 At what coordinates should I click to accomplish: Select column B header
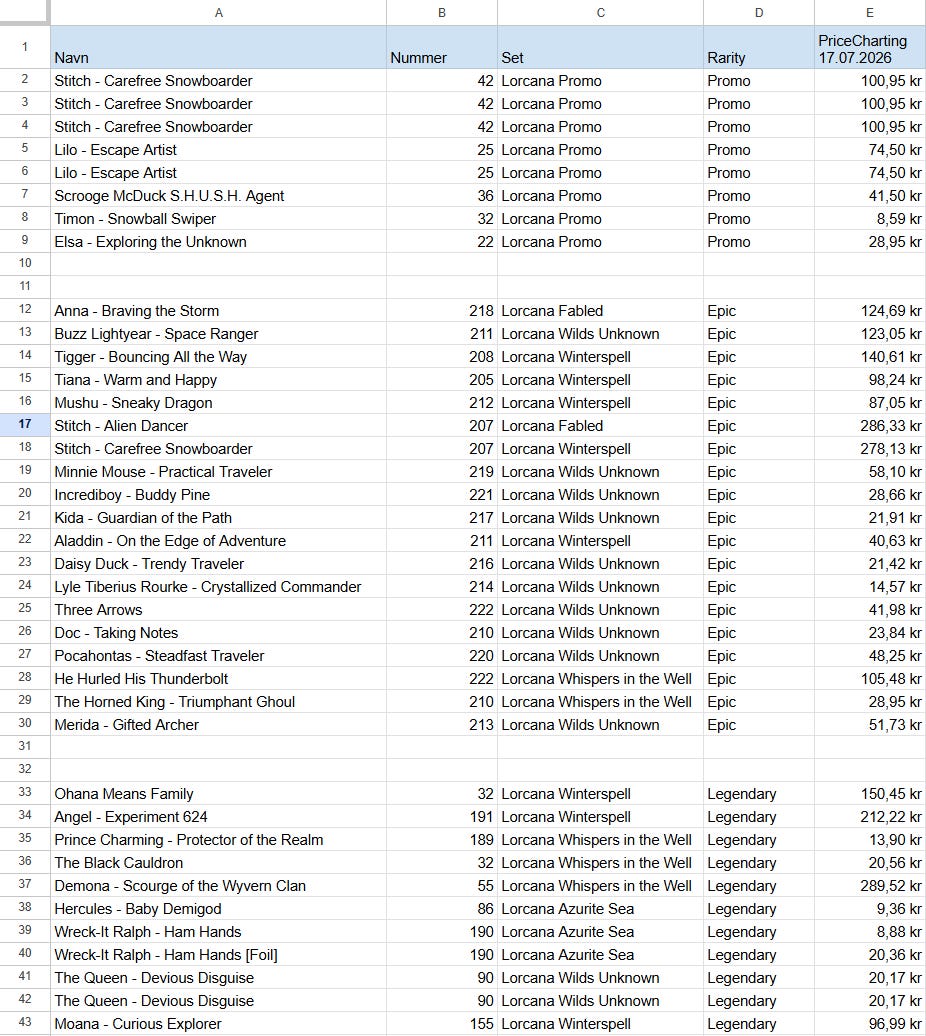442,13
